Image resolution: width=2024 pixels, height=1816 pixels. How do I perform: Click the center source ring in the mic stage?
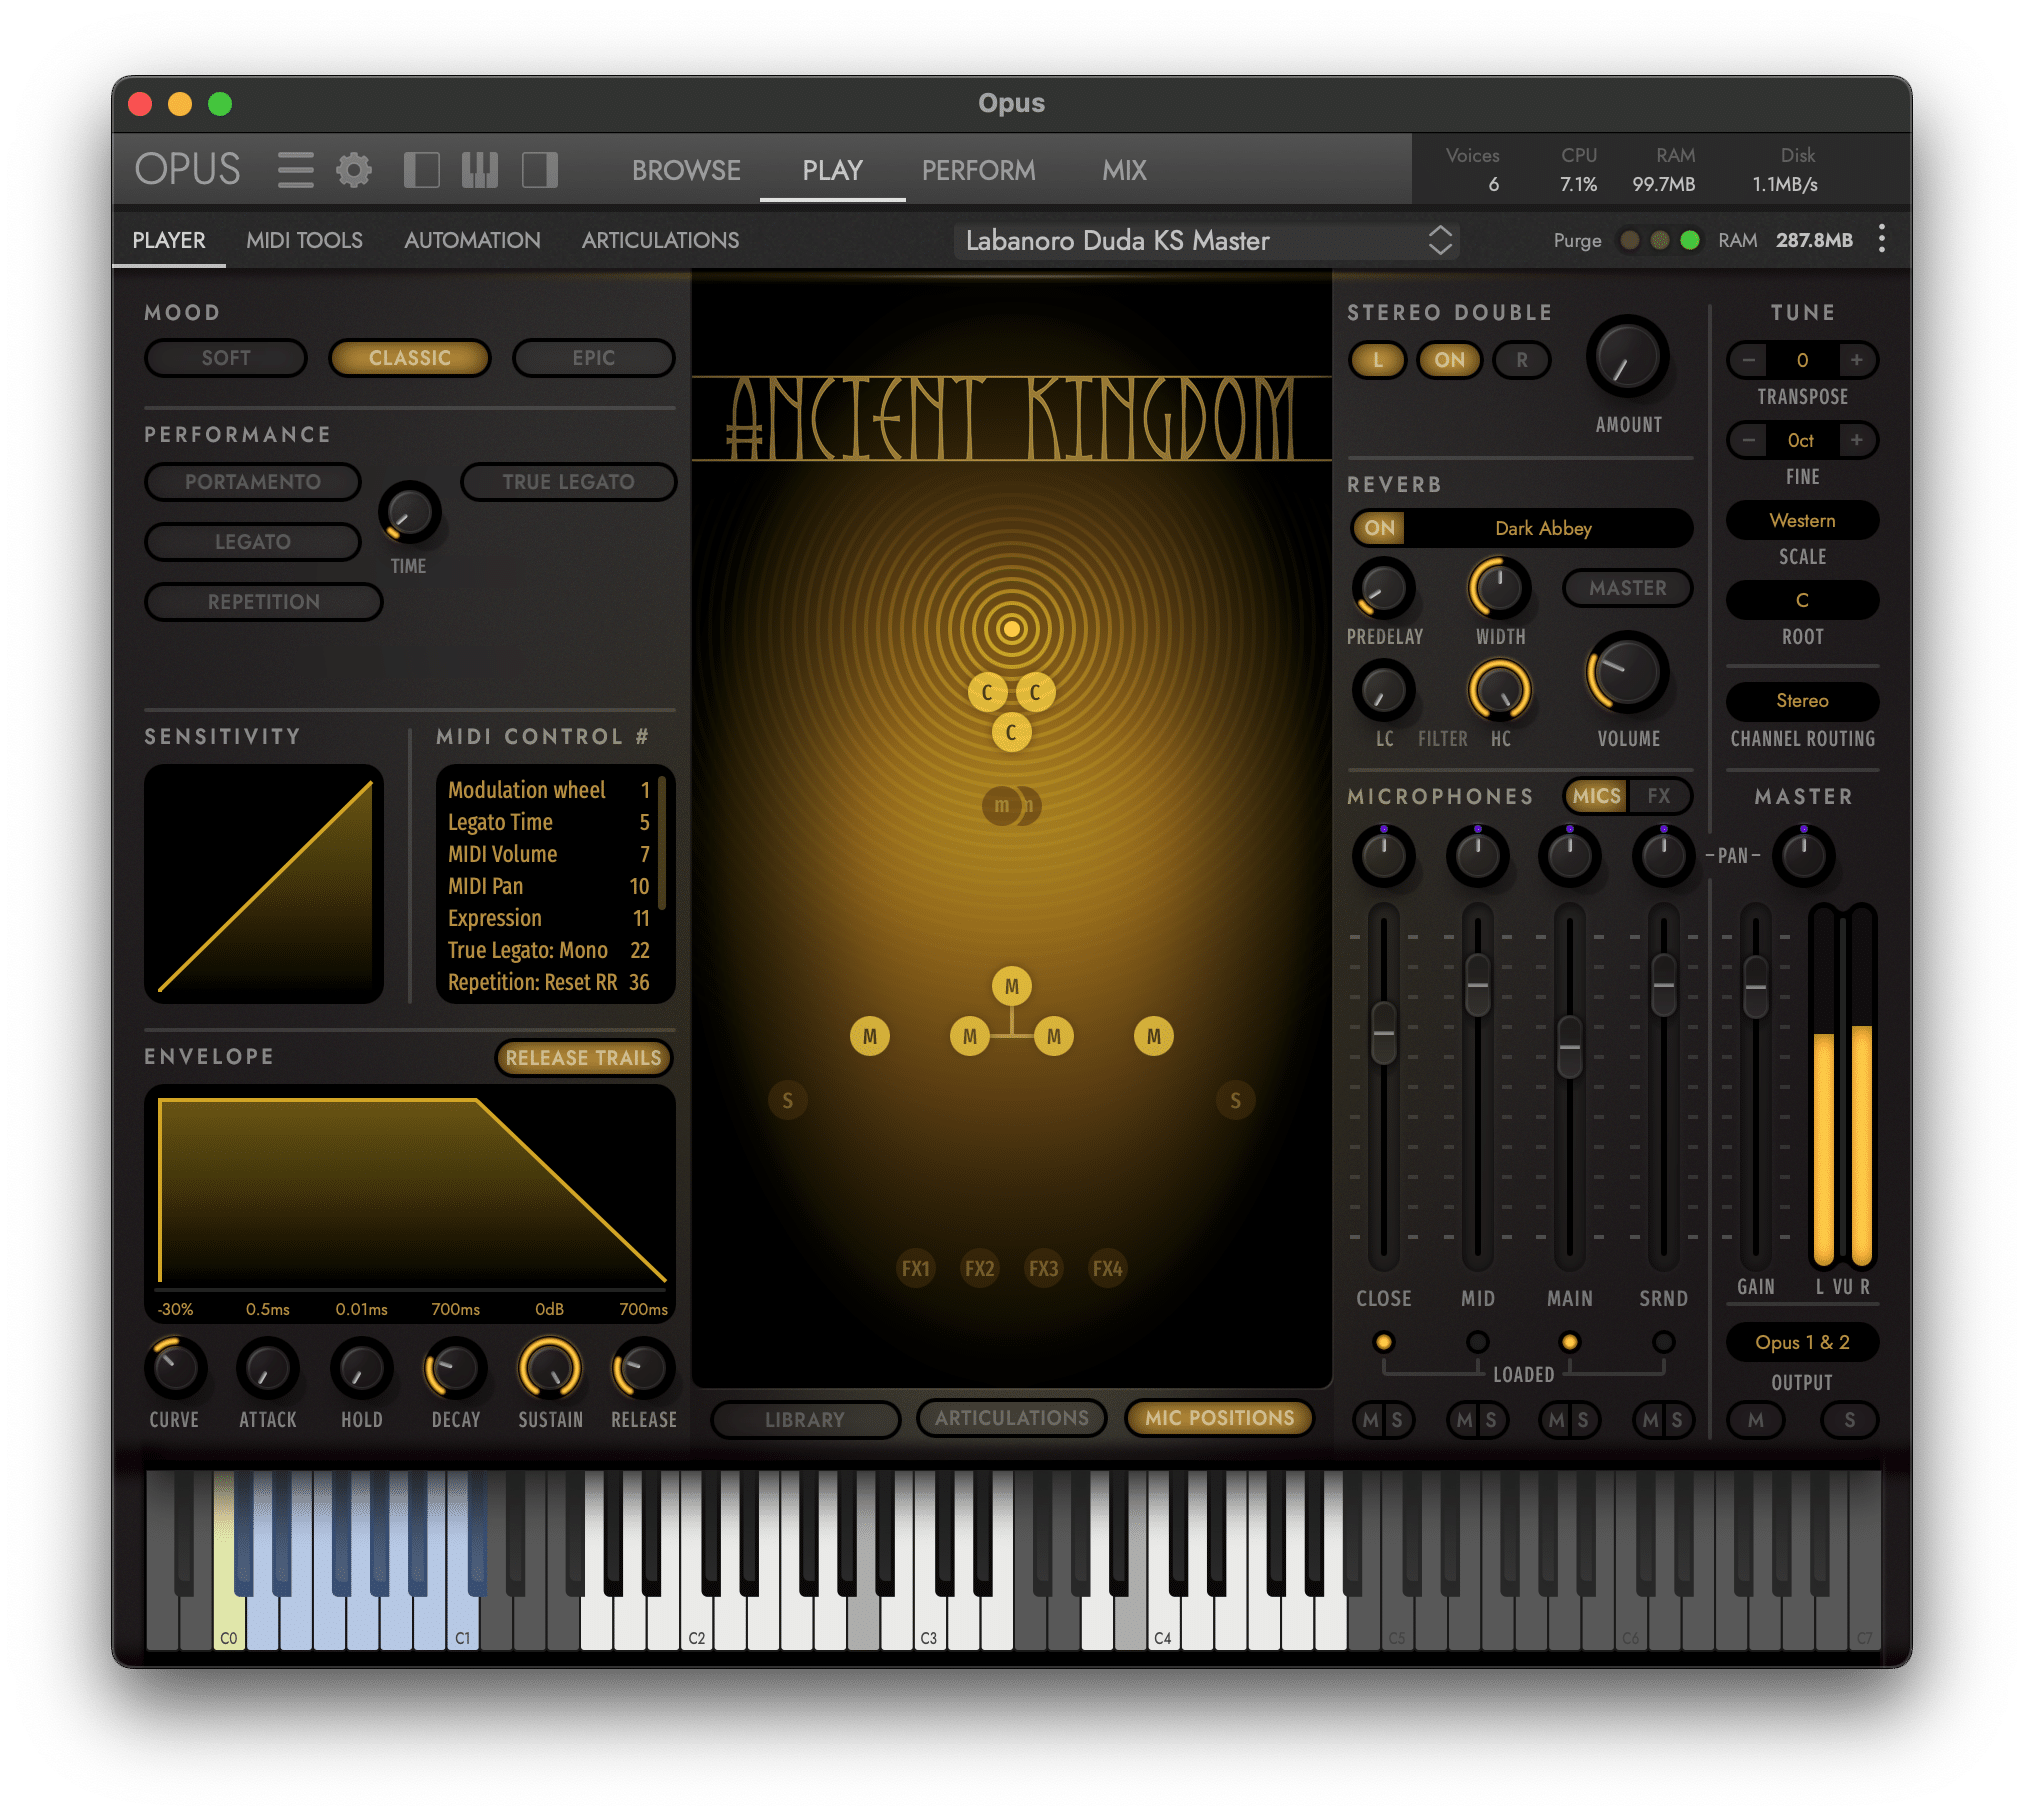click(x=1011, y=629)
